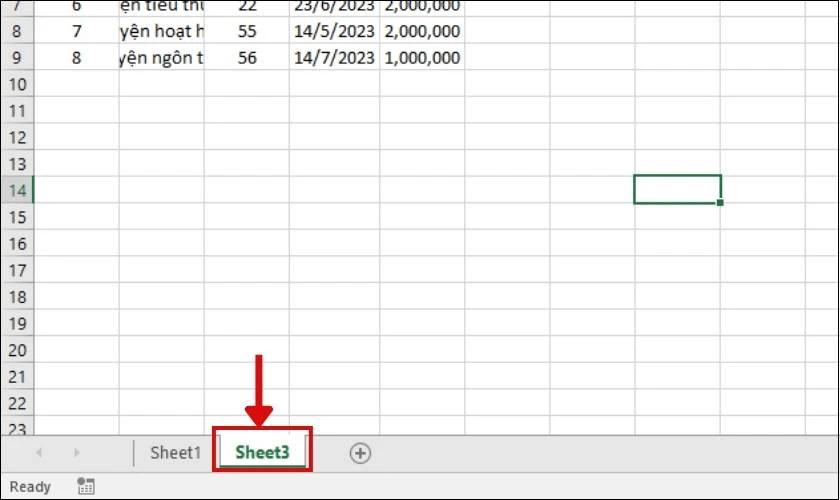The height and width of the screenshot is (500, 840).
Task: Select row header 20
Action: click(x=17, y=350)
